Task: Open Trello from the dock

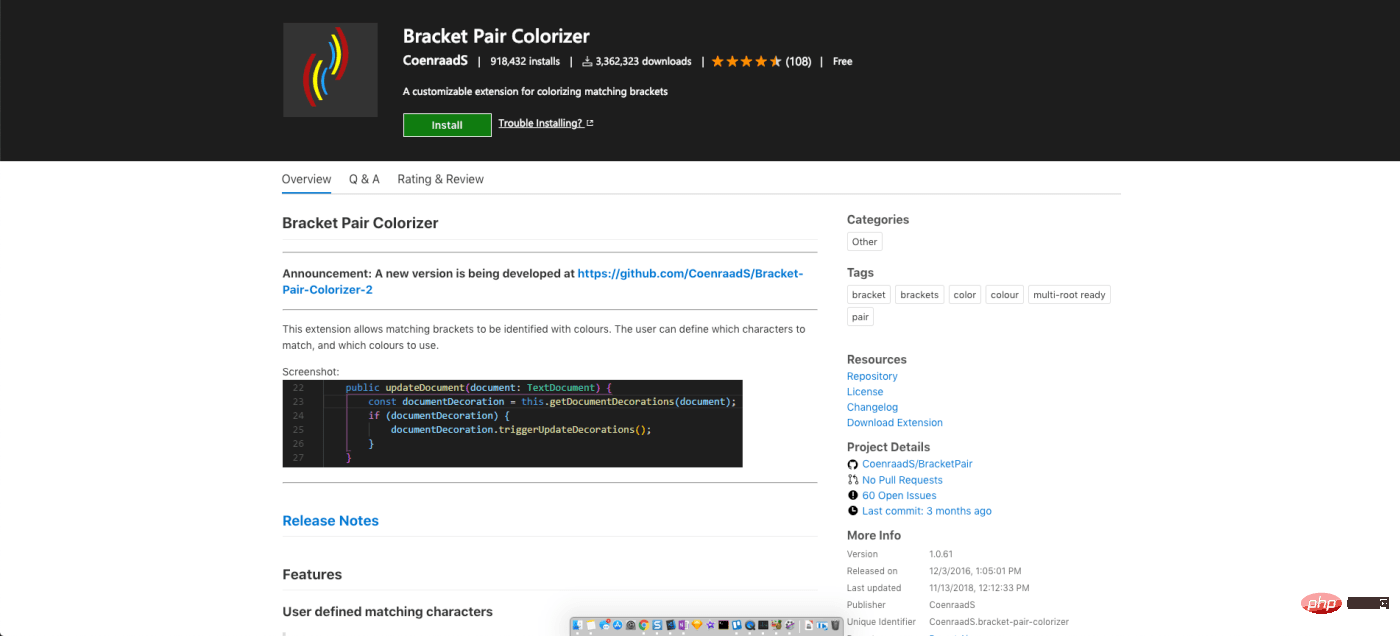Action: tap(736, 626)
